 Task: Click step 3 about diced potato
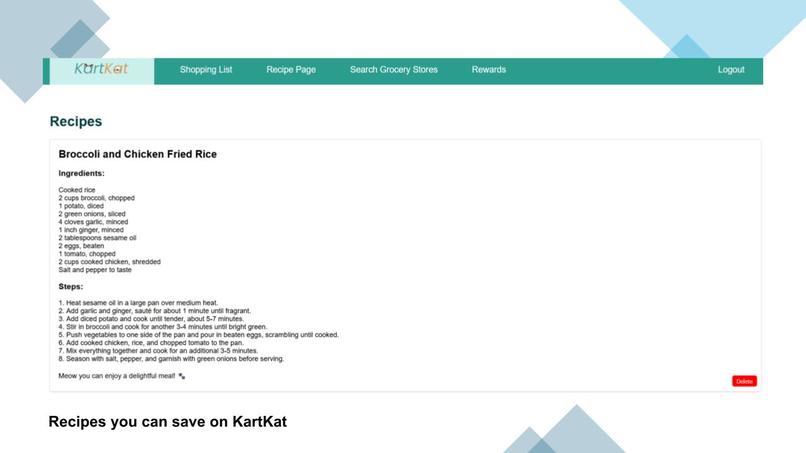tap(151, 319)
